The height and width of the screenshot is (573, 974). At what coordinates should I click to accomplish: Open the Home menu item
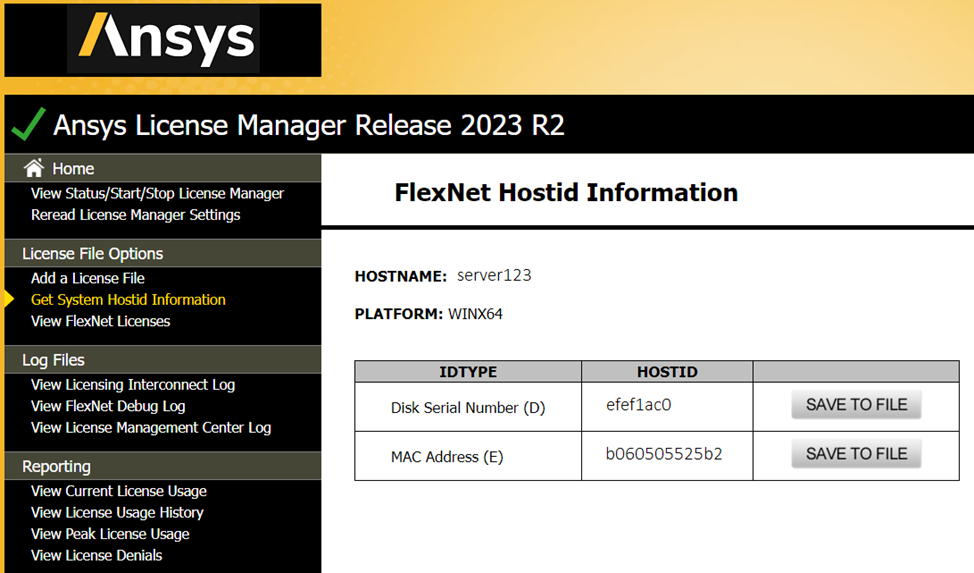(x=73, y=168)
